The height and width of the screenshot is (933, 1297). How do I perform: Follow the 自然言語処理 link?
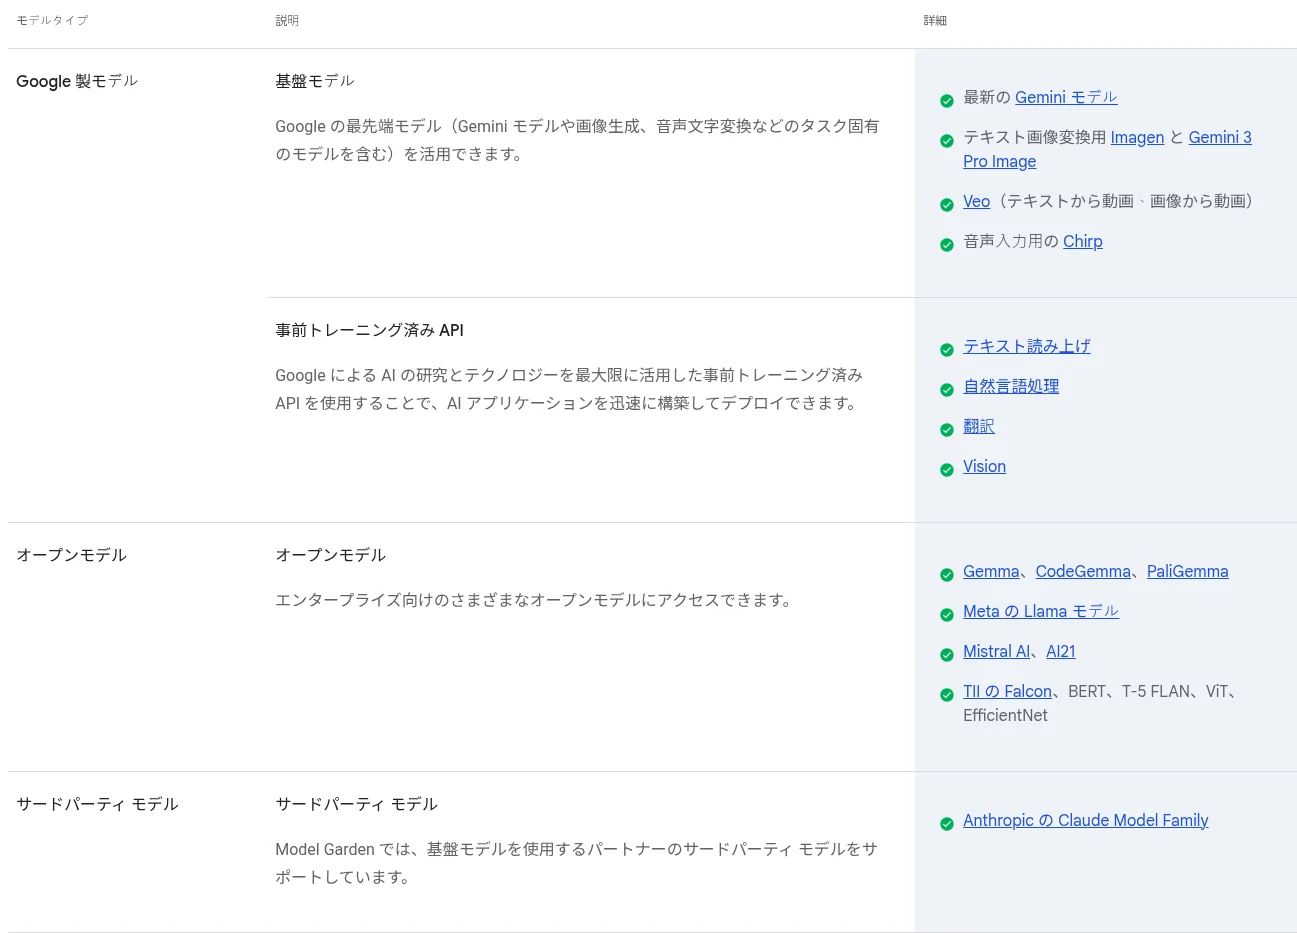coord(1011,386)
